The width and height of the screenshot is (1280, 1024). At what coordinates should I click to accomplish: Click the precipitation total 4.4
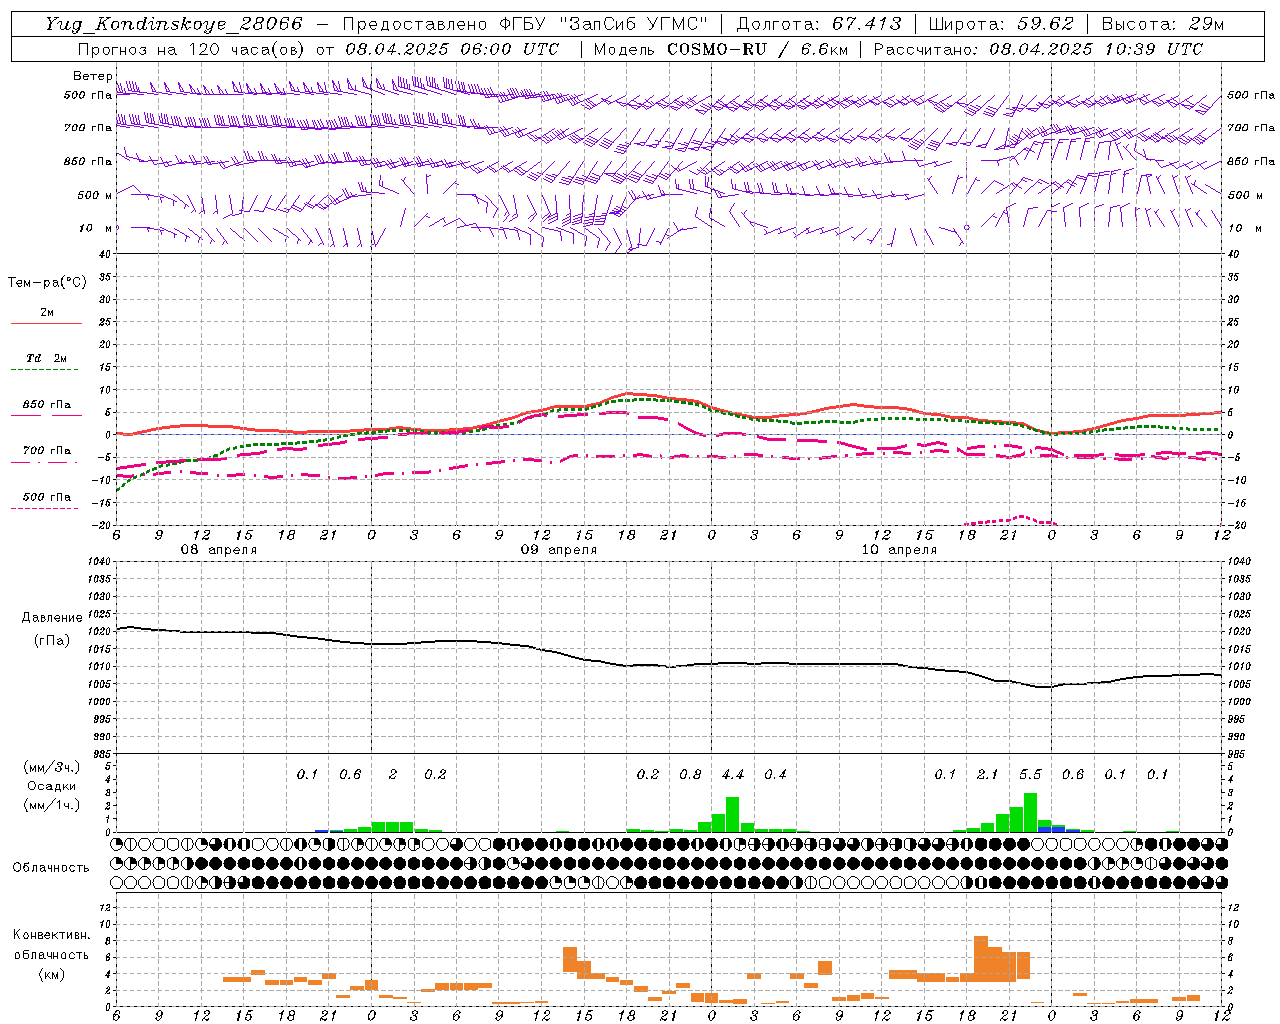(x=732, y=775)
